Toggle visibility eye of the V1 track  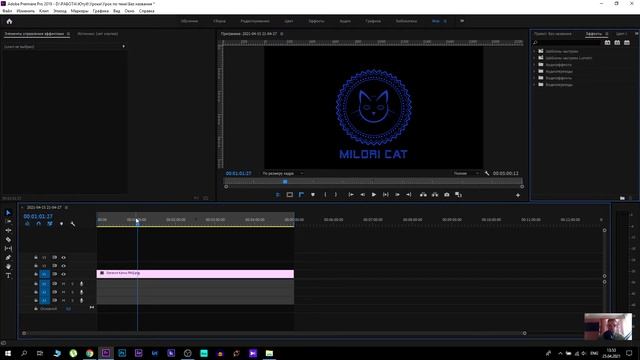pyautogui.click(x=63, y=274)
